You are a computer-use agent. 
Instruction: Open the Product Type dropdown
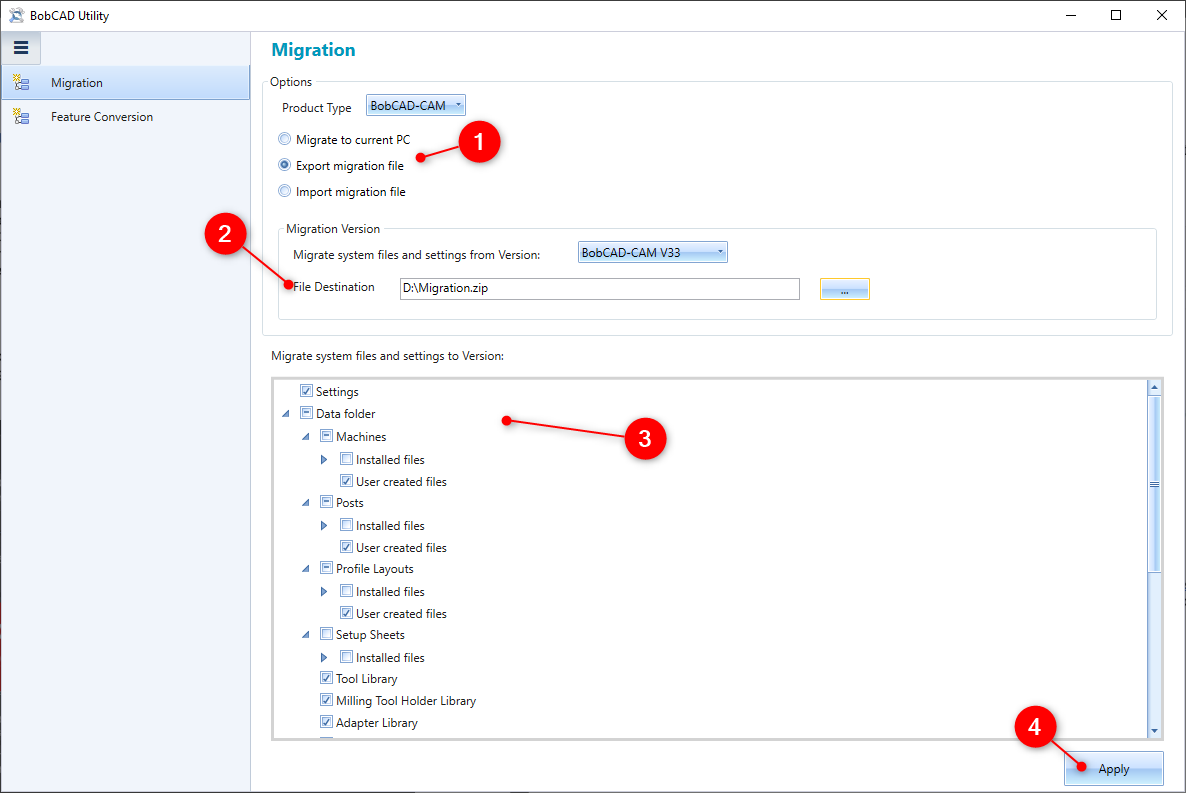416,105
